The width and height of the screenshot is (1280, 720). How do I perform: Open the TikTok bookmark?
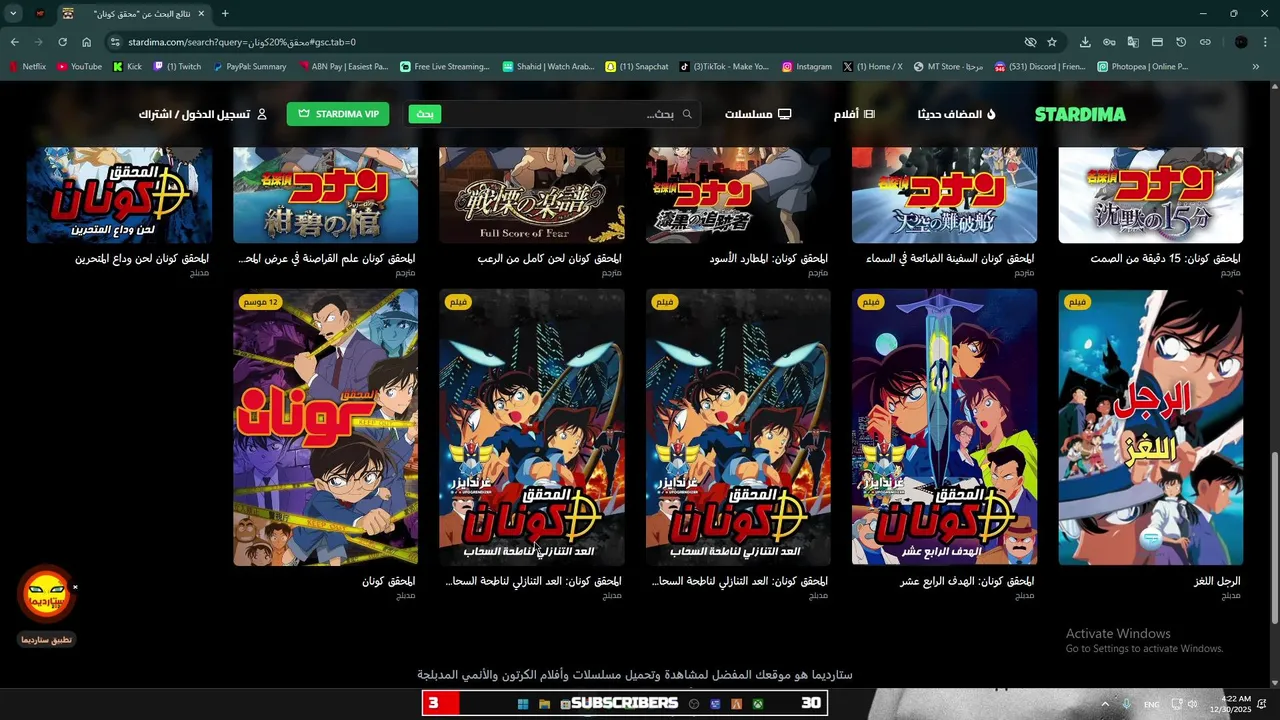pyautogui.click(x=724, y=67)
